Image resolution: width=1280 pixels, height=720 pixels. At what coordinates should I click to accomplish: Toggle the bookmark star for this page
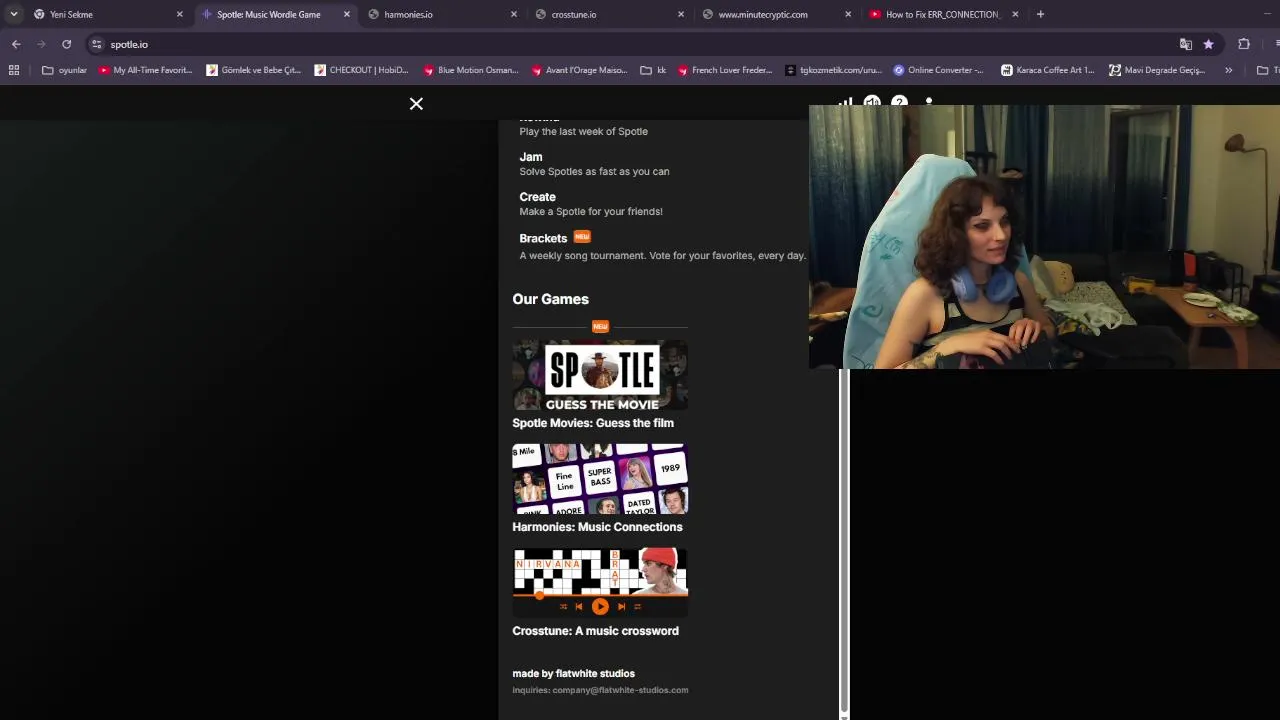pos(1208,44)
